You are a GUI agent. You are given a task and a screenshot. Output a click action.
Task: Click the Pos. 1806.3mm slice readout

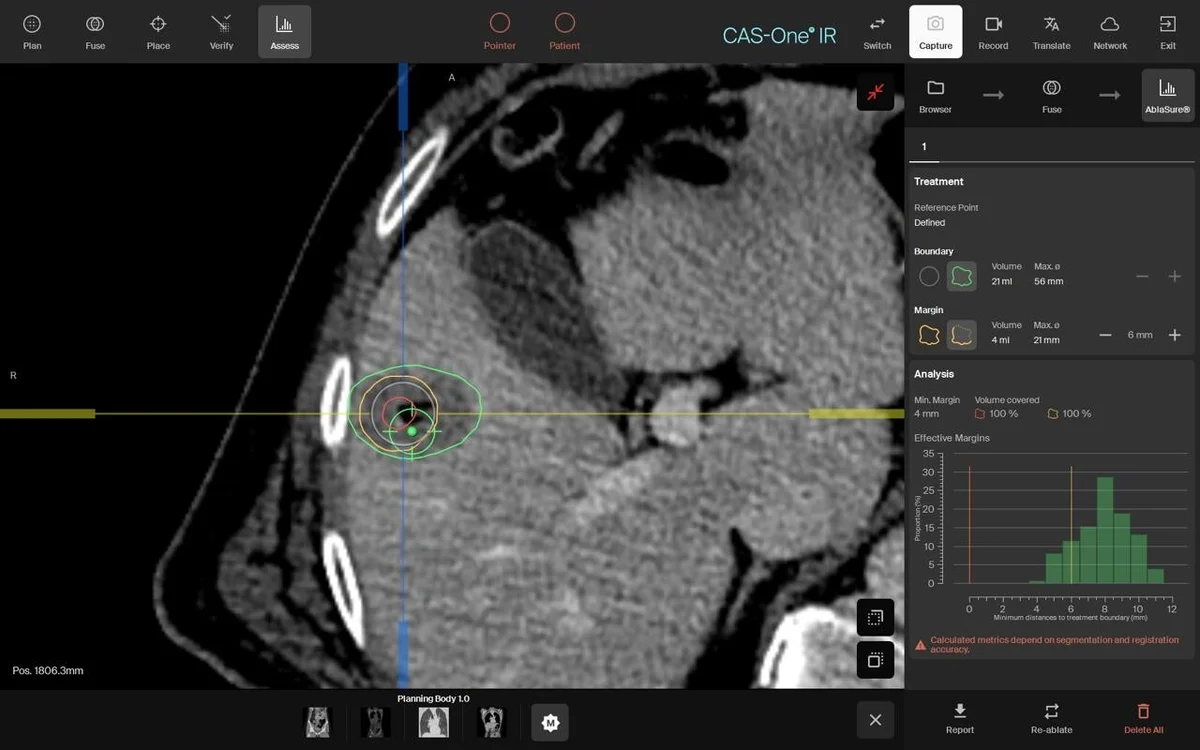coord(48,670)
